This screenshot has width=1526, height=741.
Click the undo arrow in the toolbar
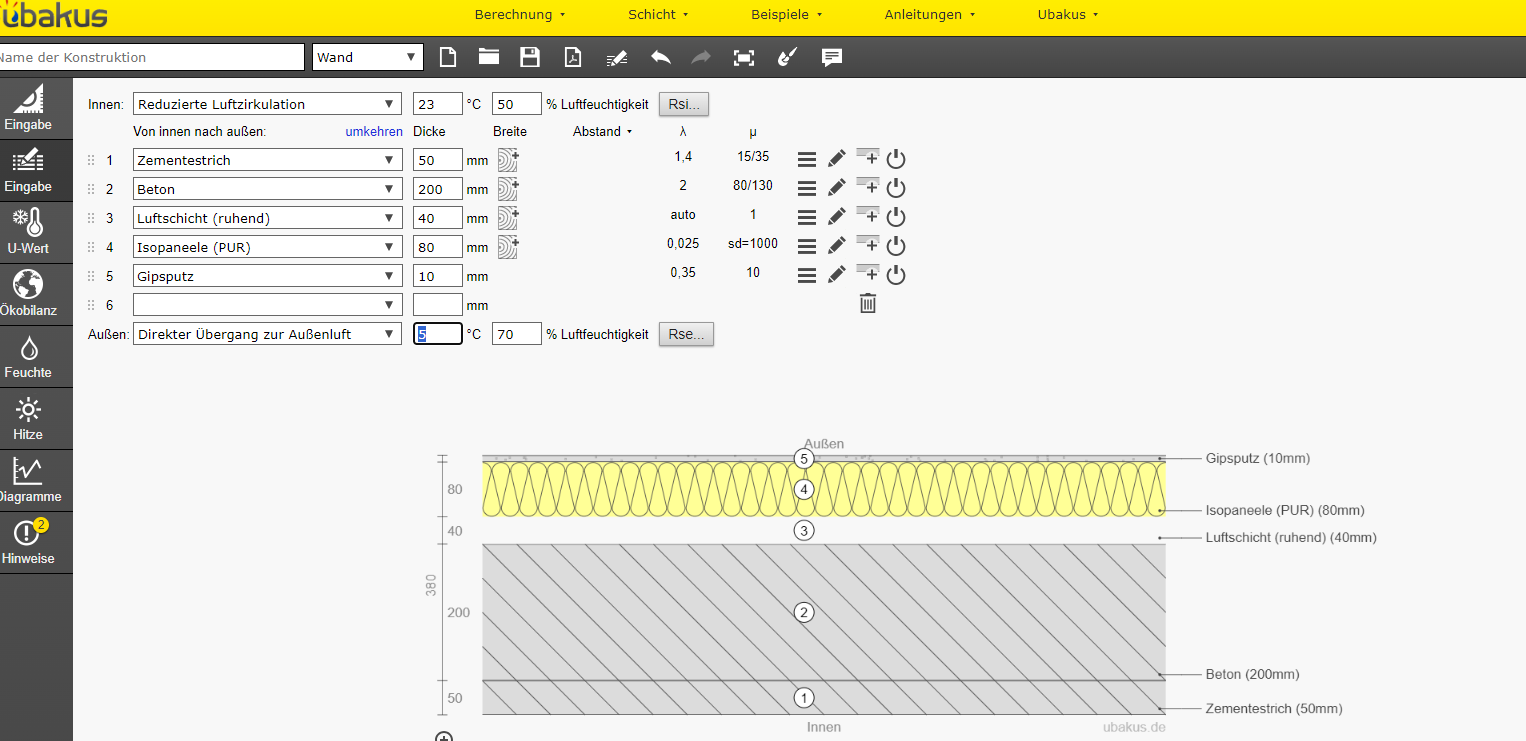[x=660, y=57]
